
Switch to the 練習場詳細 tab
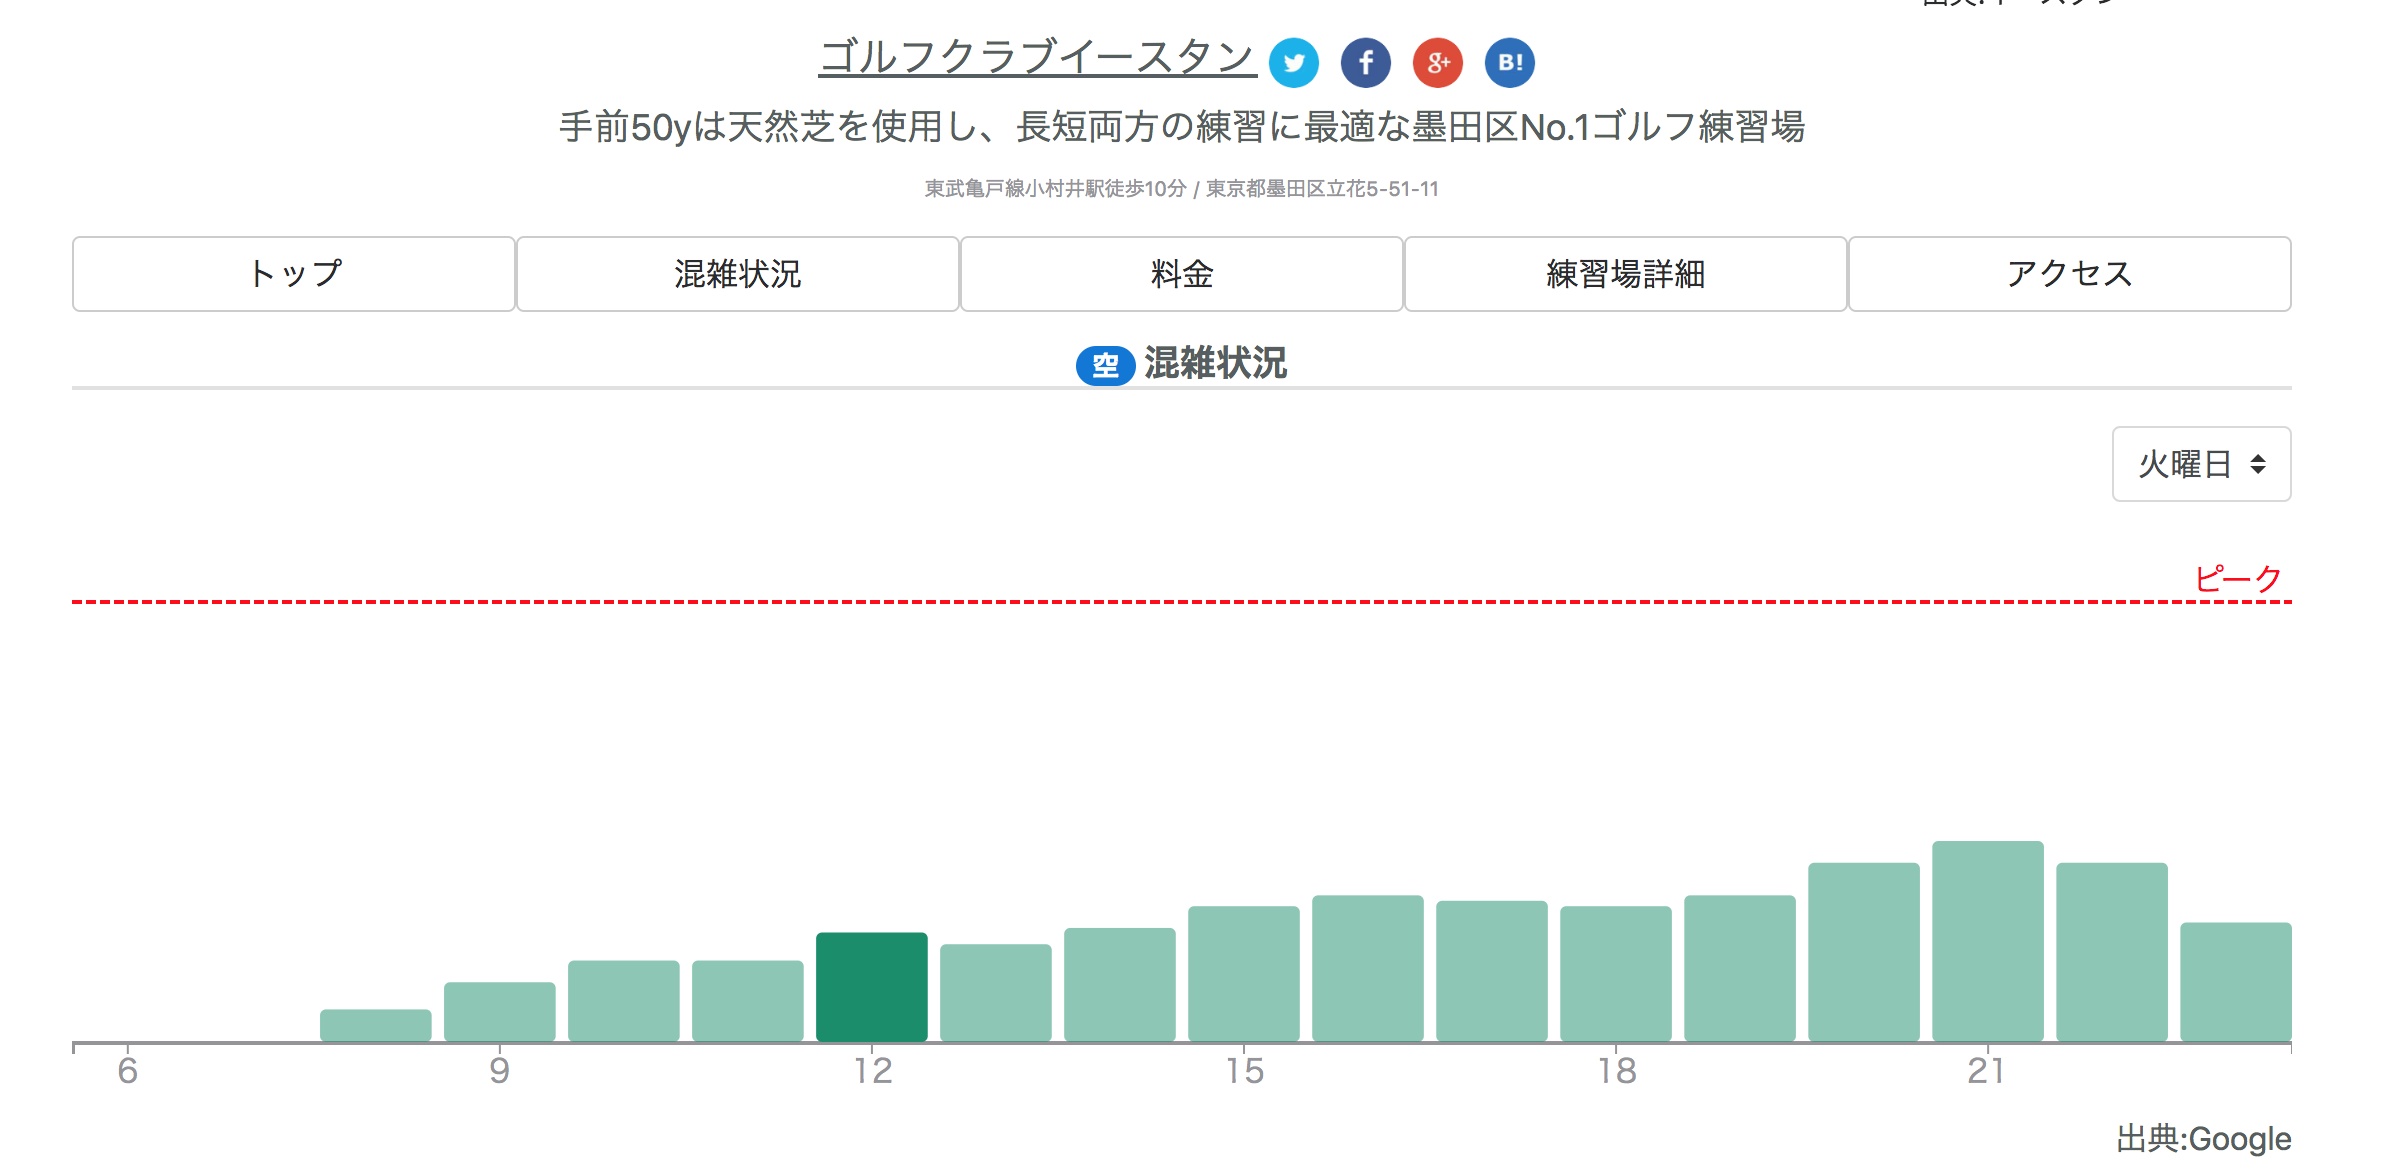click(1626, 274)
